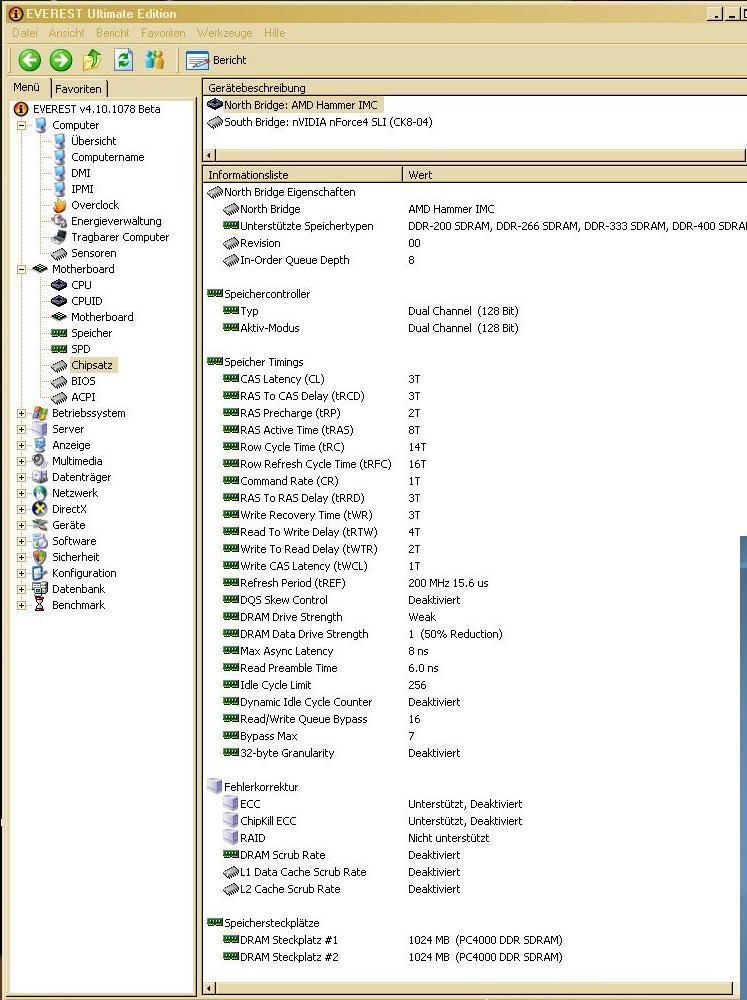This screenshot has width=747, height=1000.
Task: Expand the Server node
Action: pyautogui.click(x=21, y=429)
